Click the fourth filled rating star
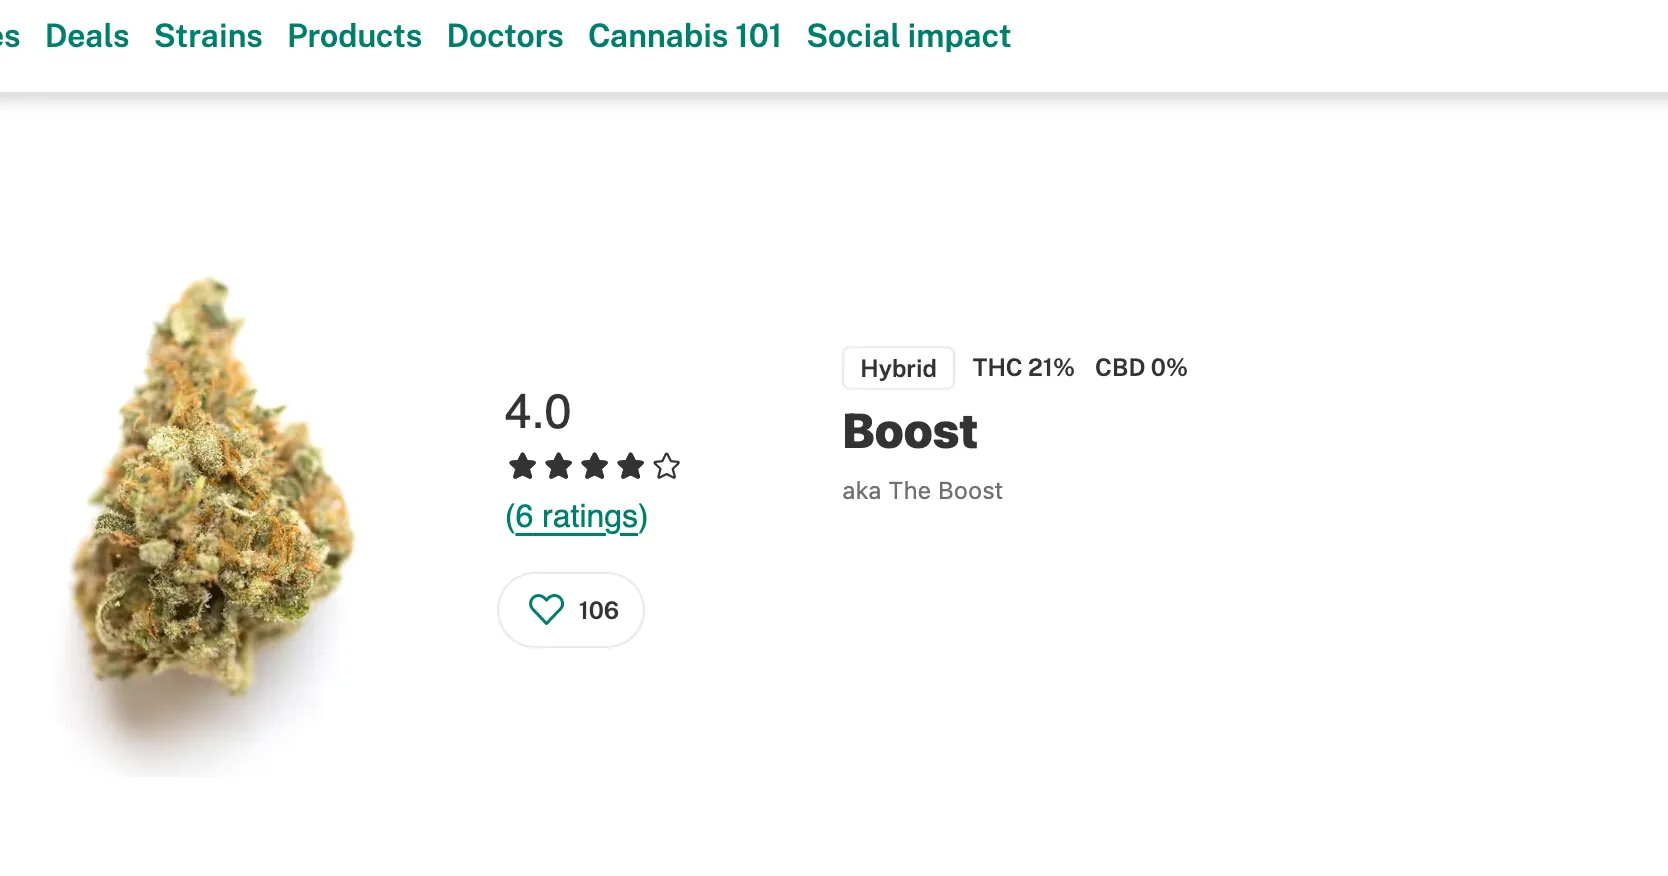Image resolution: width=1668 pixels, height=876 pixels. 630,466
